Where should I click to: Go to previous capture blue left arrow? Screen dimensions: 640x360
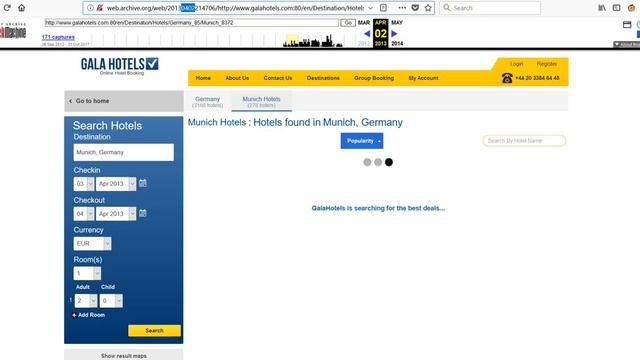coord(367,34)
